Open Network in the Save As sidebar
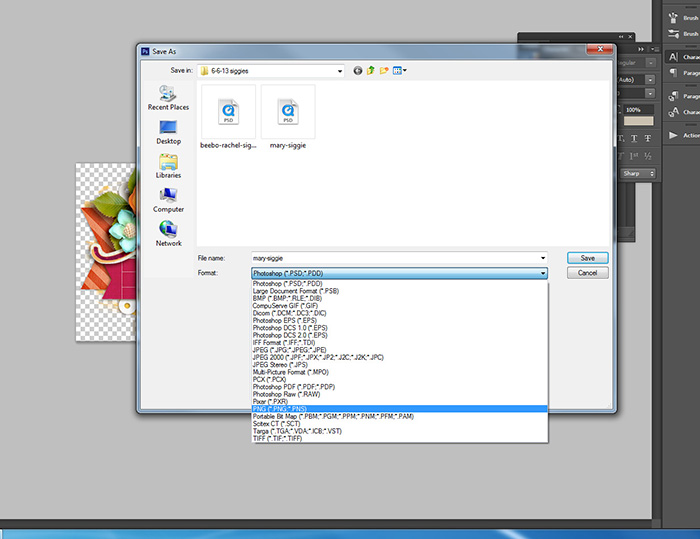700x539 pixels. (168, 234)
